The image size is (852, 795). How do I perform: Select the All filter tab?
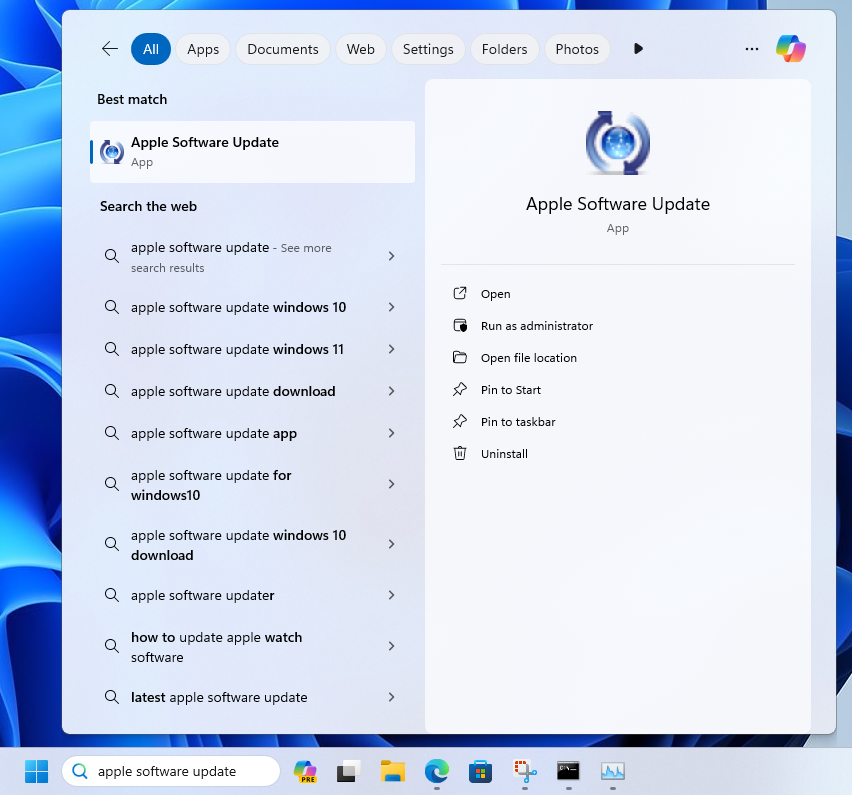(151, 49)
